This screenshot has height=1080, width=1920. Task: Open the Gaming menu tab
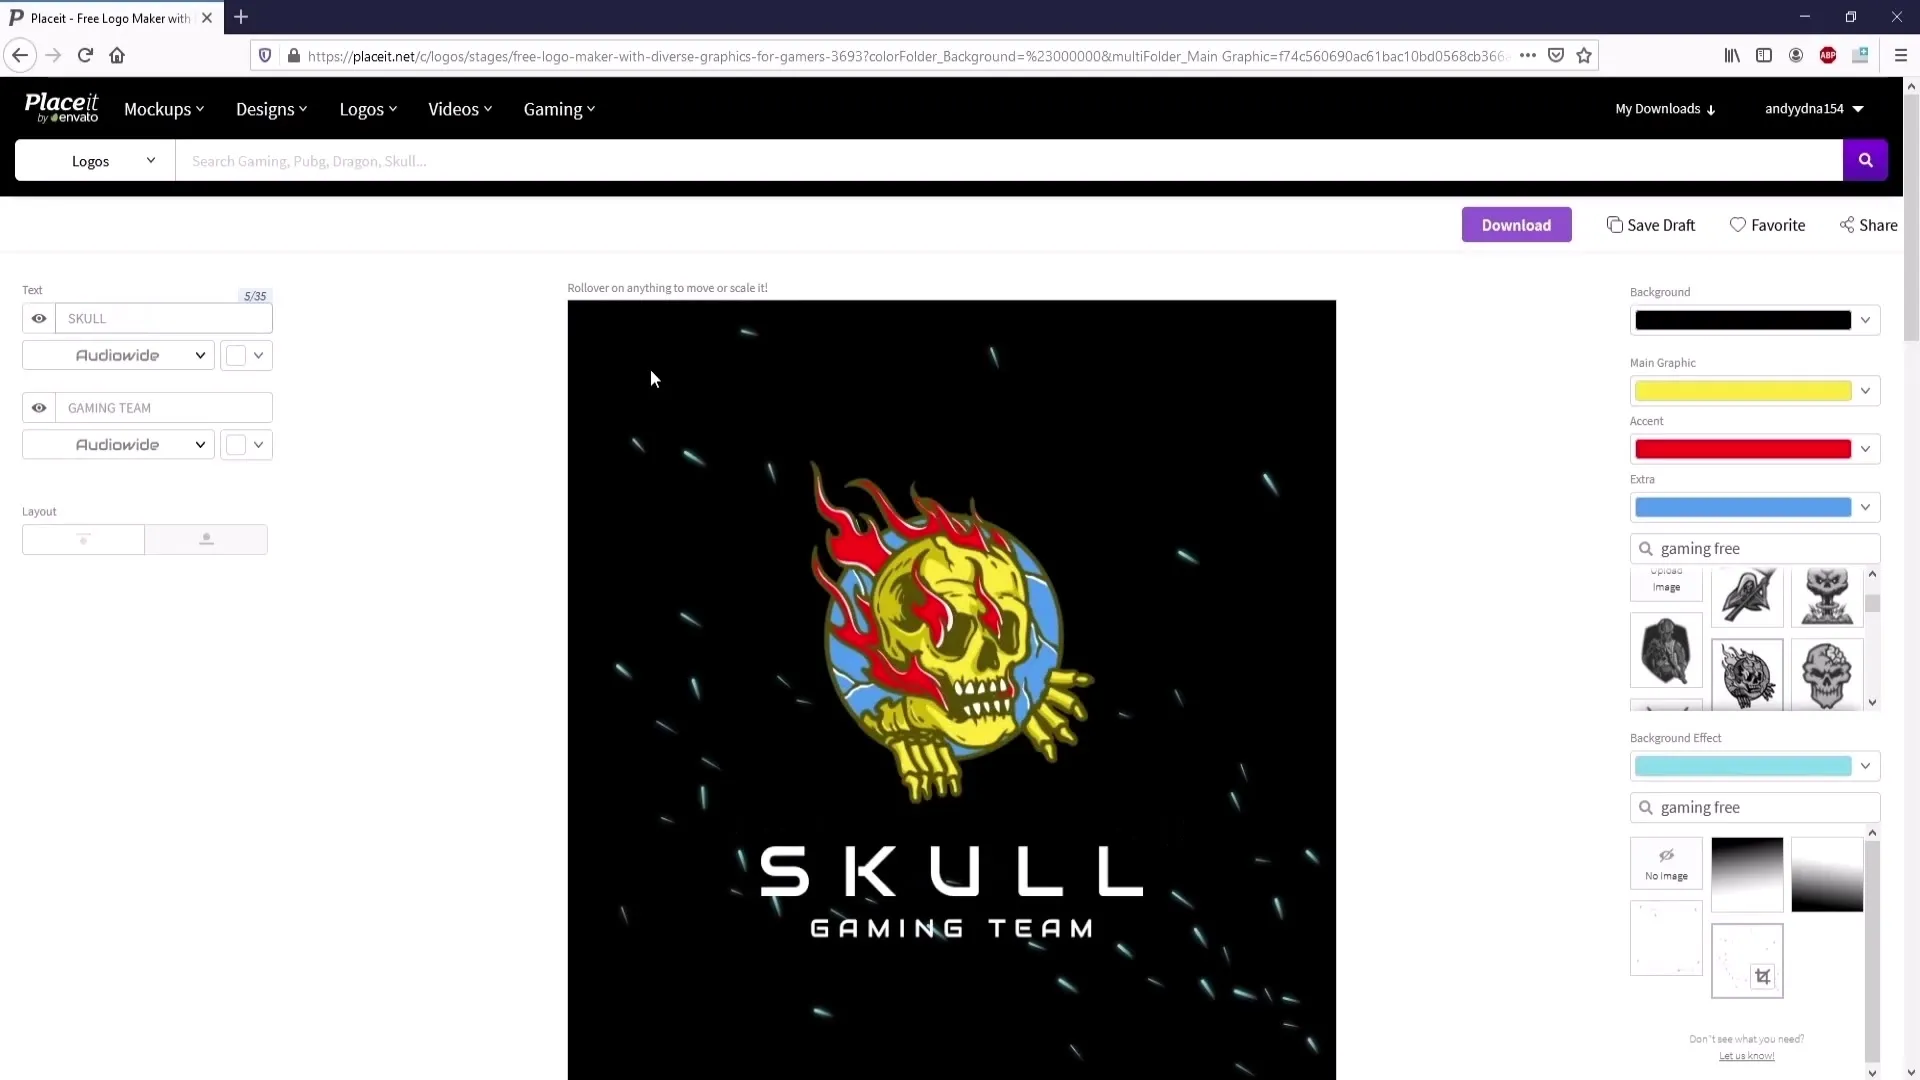click(558, 108)
